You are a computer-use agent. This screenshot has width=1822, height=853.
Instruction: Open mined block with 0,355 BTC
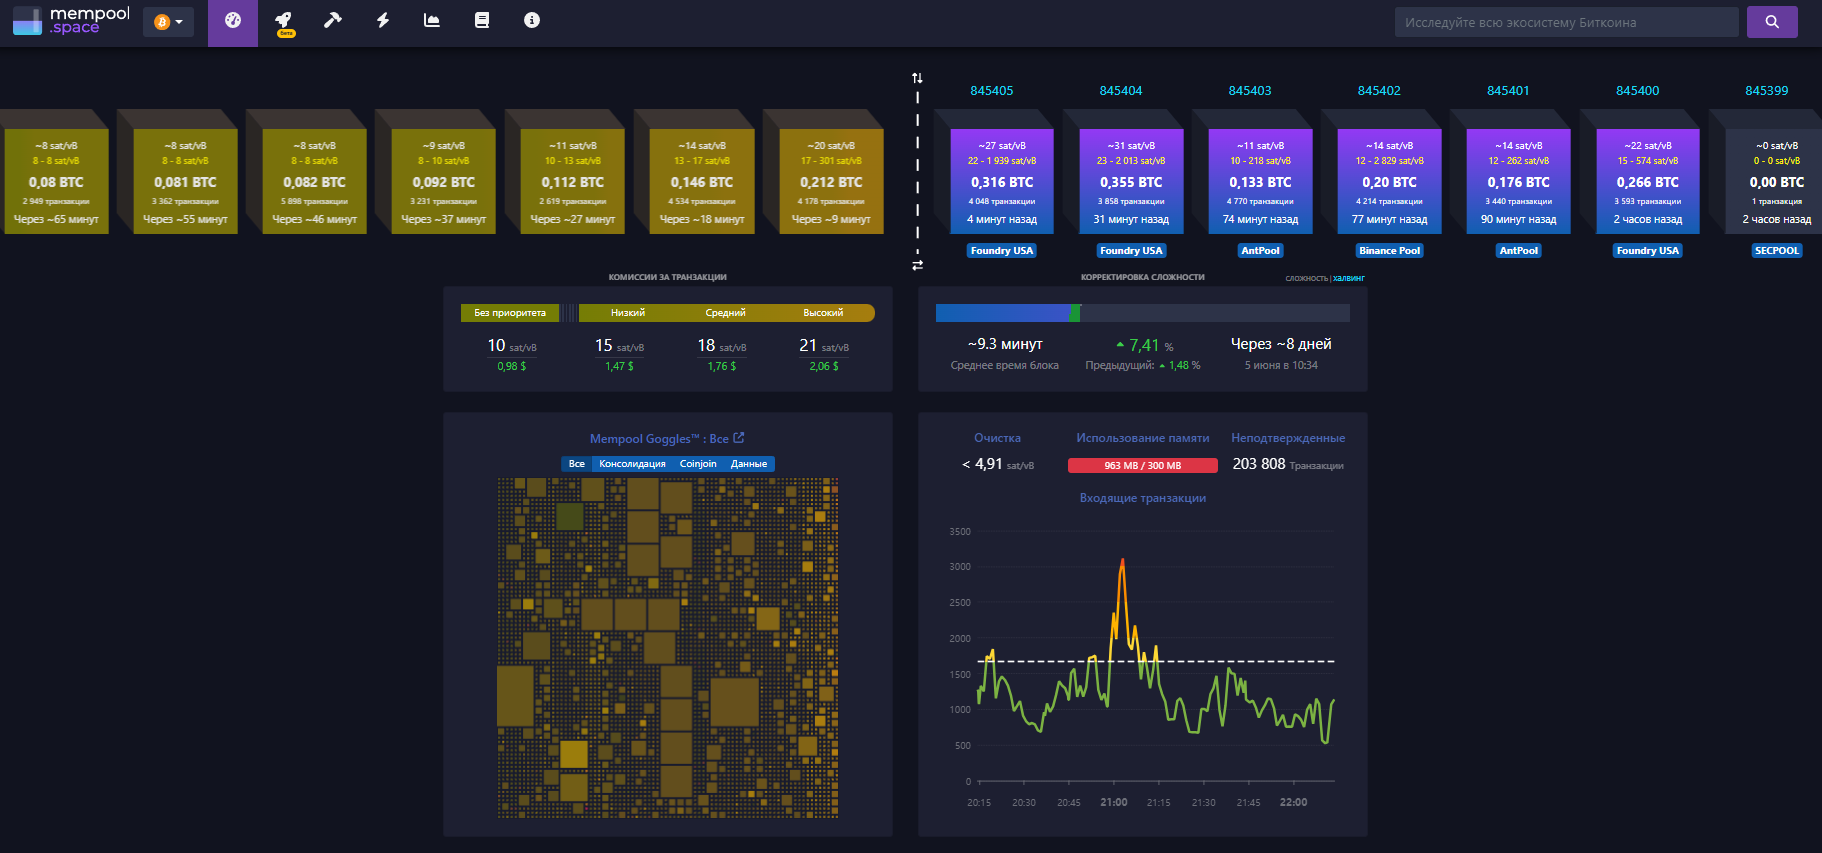pos(1131,181)
